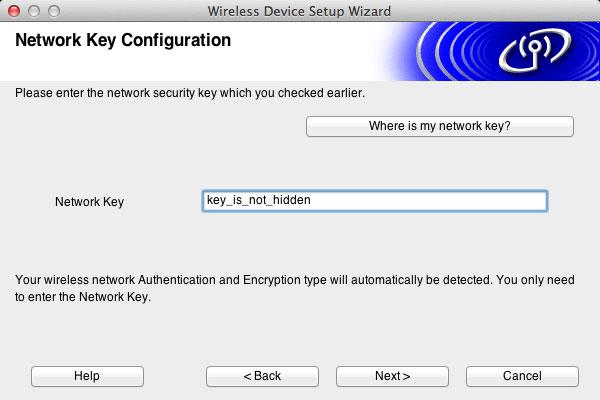The image size is (600, 400).
Task: Click the white header banner background
Action: click(x=191, y=65)
